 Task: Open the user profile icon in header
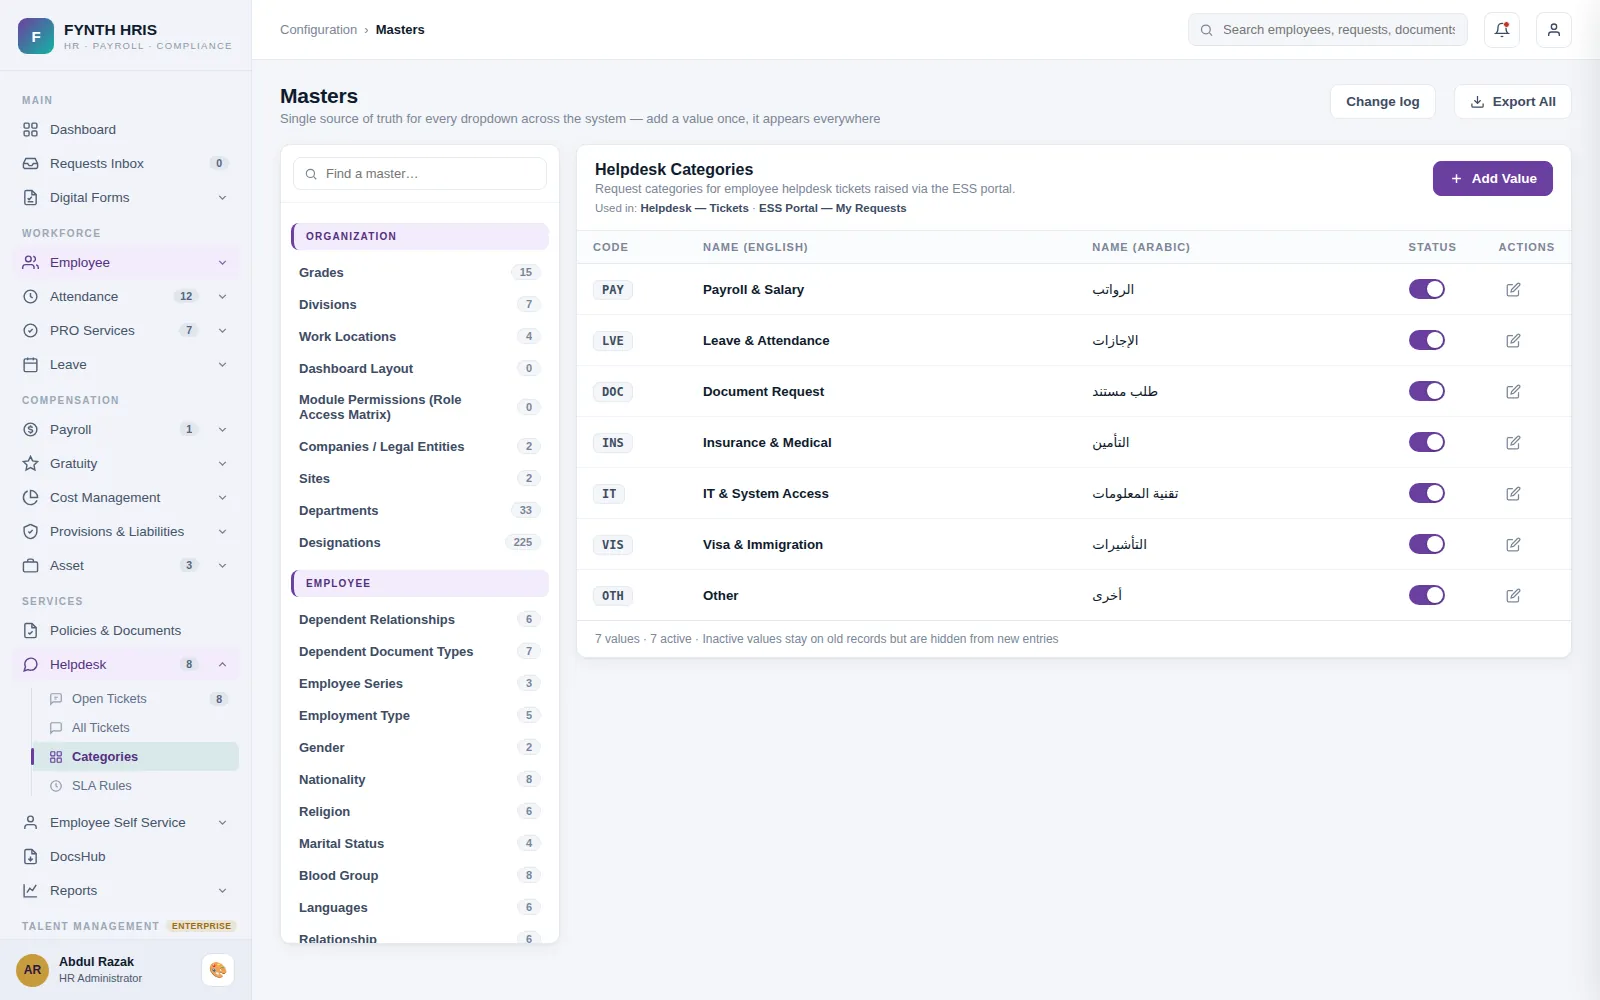1554,30
